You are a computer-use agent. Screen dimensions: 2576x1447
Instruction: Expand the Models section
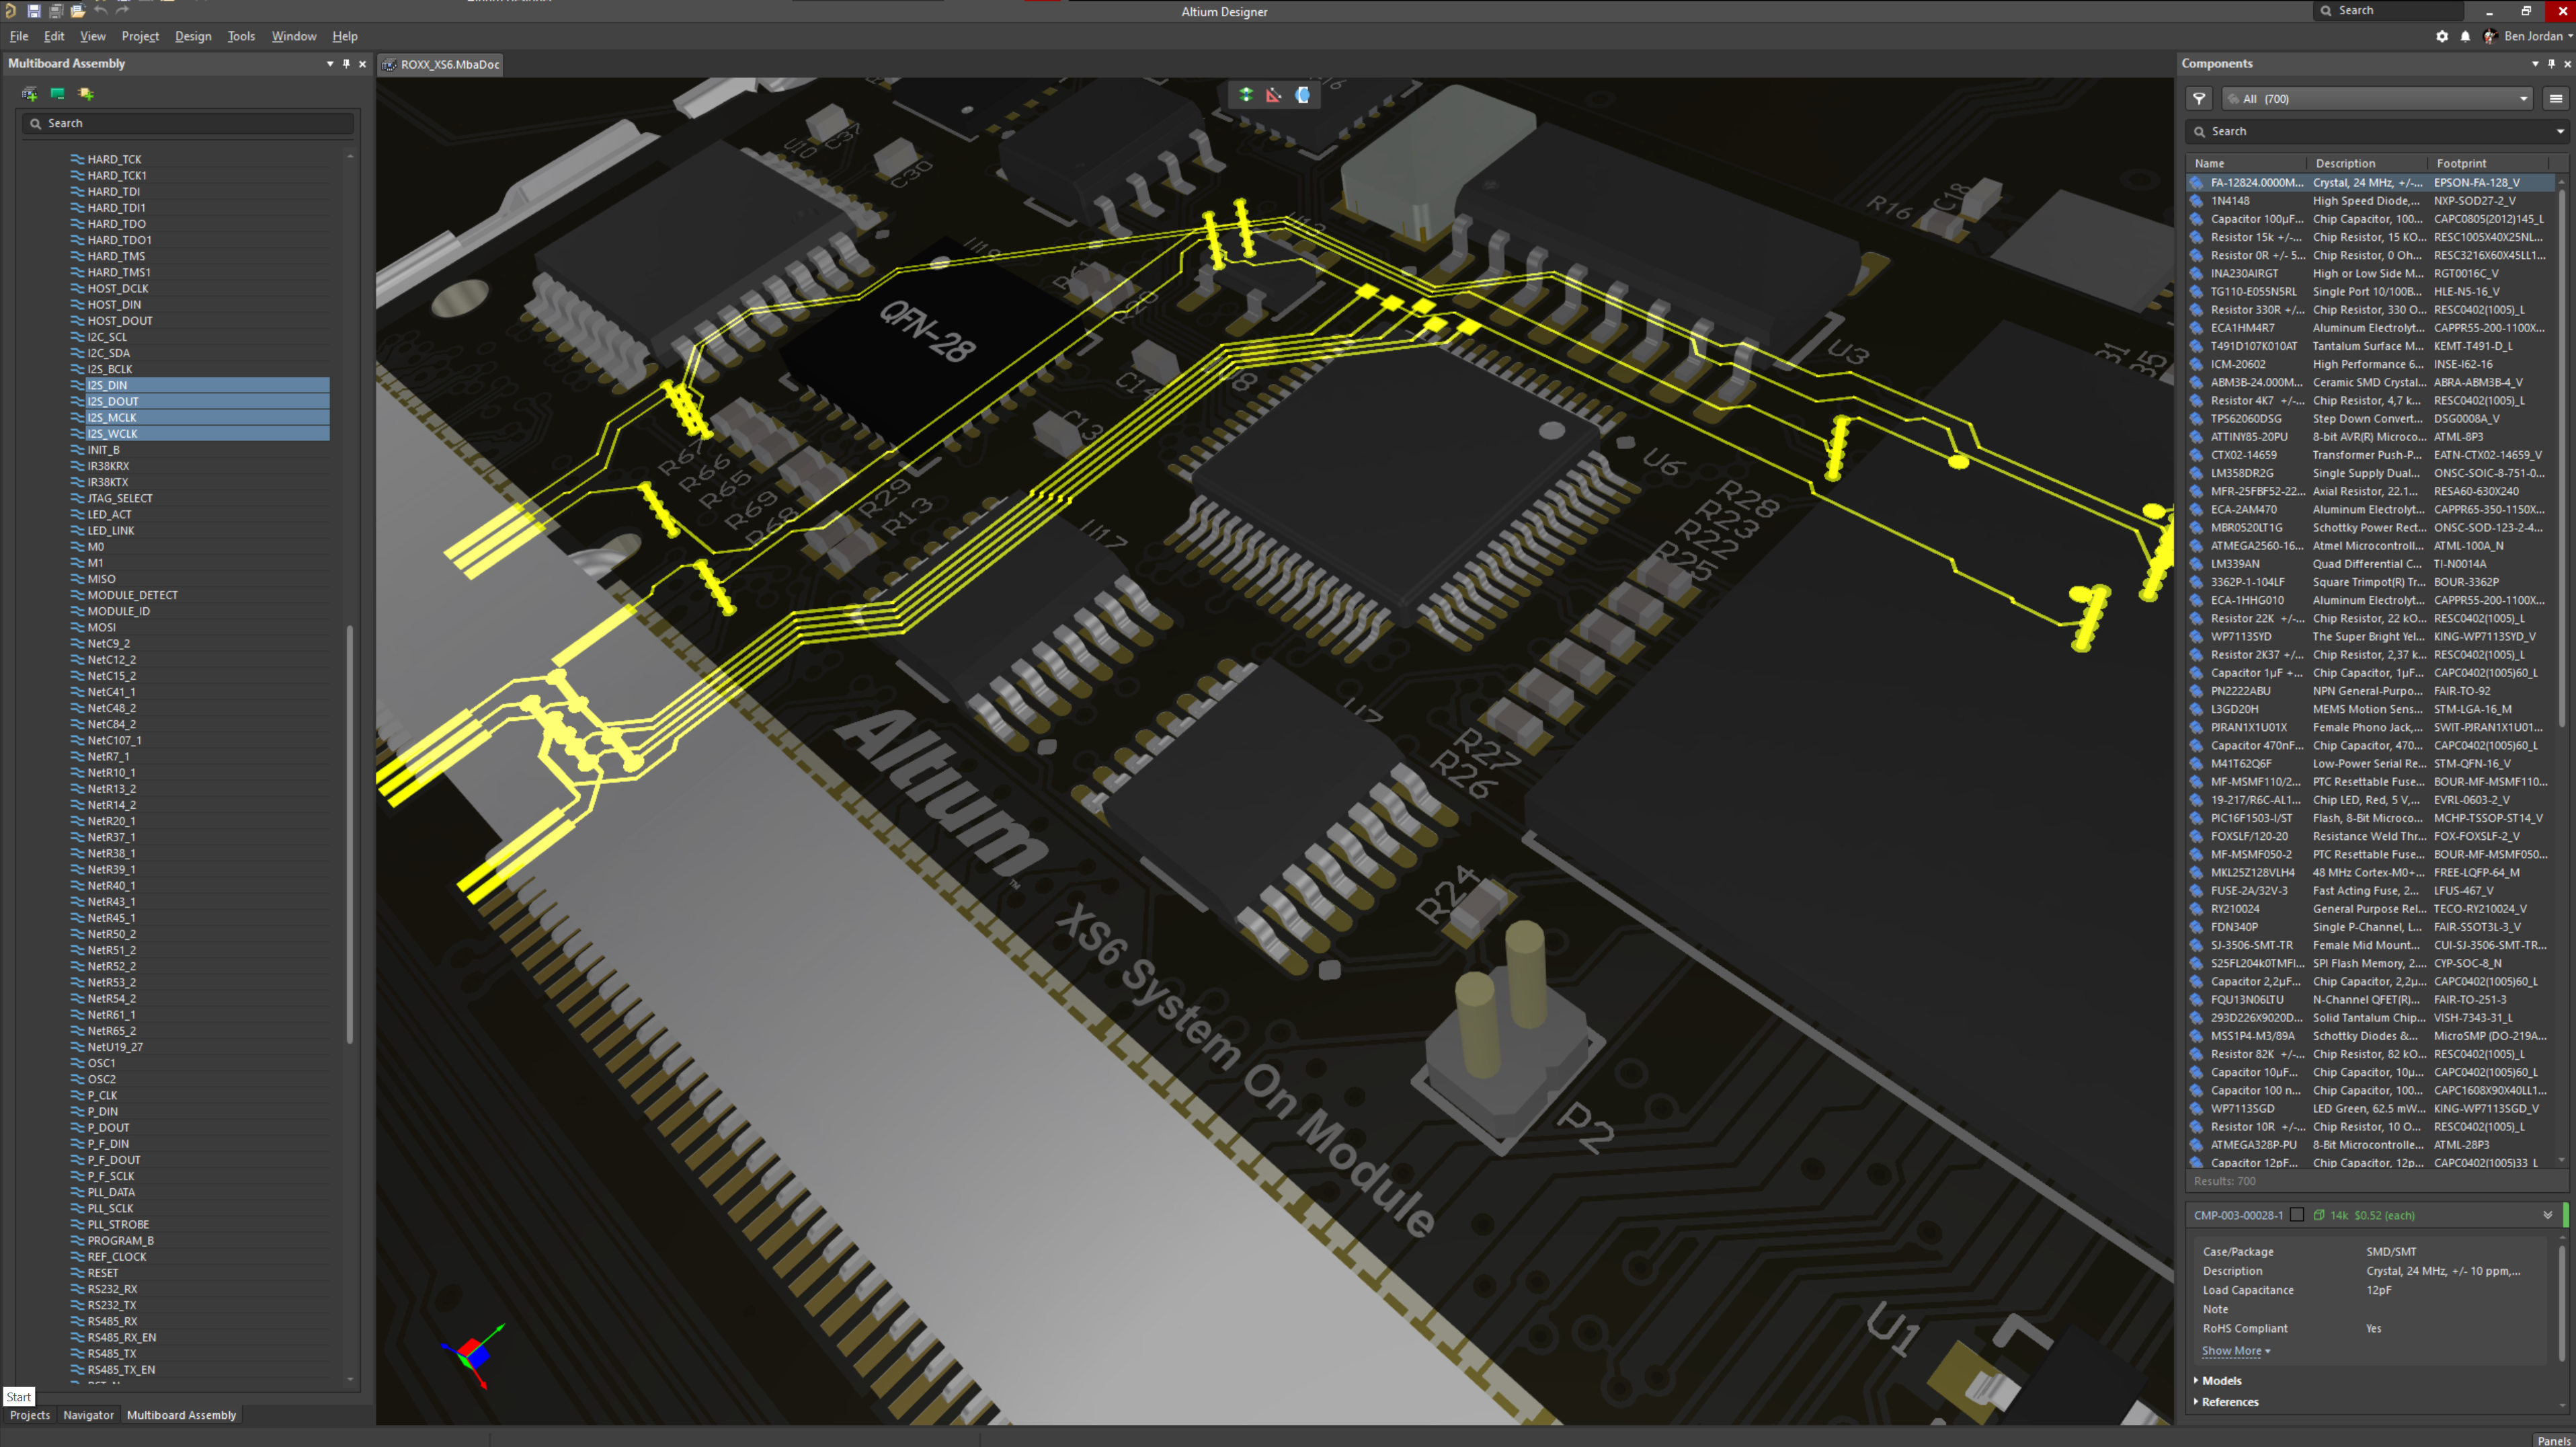pos(2218,1380)
